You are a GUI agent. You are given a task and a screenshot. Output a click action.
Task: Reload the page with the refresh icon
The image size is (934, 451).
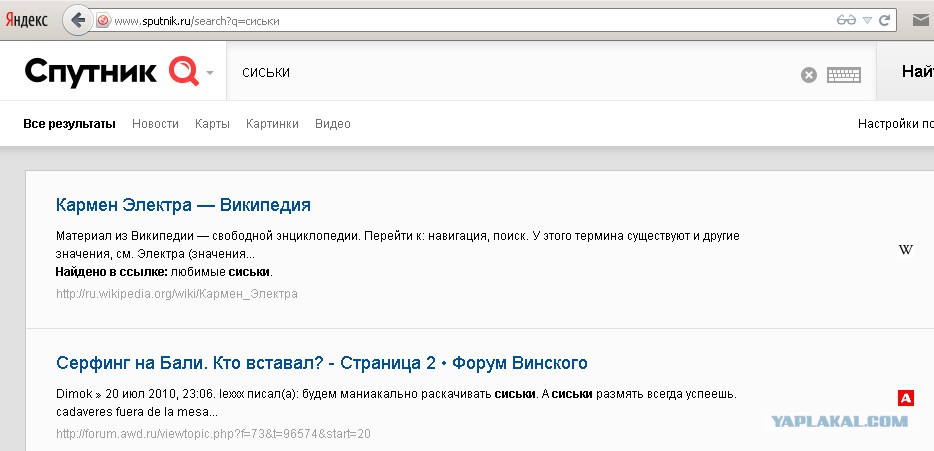(885, 20)
